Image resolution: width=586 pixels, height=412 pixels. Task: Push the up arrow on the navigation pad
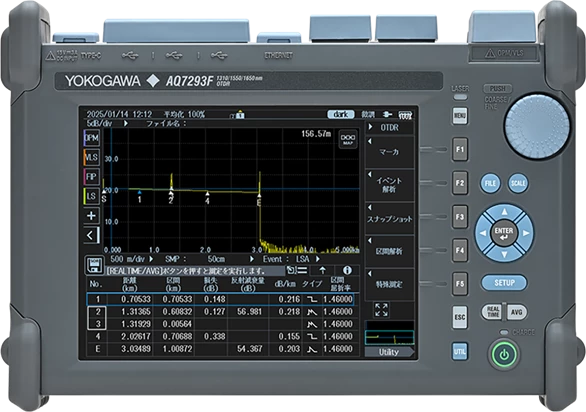point(505,212)
